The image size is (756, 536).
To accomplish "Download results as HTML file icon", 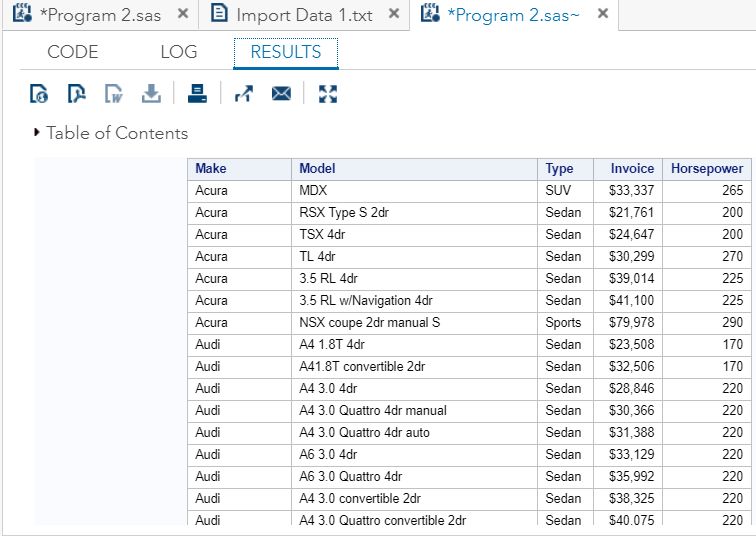I will click(39, 94).
